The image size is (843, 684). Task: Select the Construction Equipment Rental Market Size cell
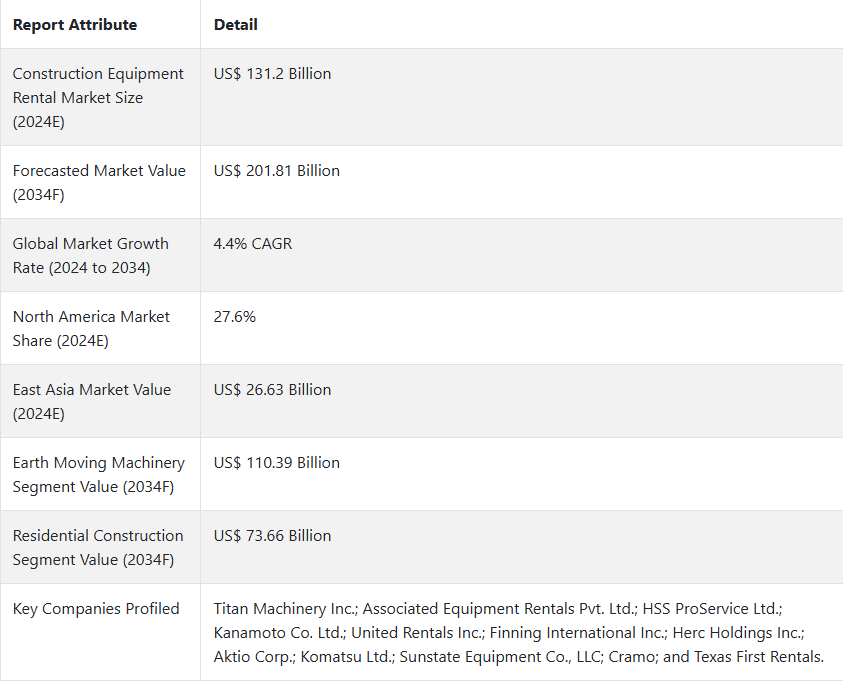[98, 97]
